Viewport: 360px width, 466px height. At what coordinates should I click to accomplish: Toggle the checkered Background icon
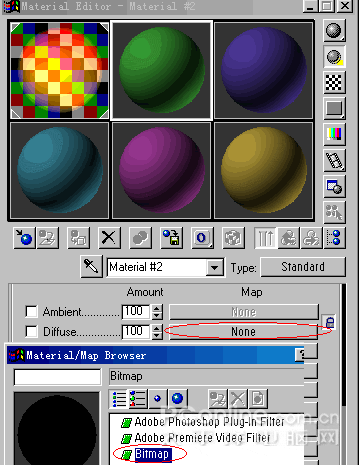coord(334,82)
